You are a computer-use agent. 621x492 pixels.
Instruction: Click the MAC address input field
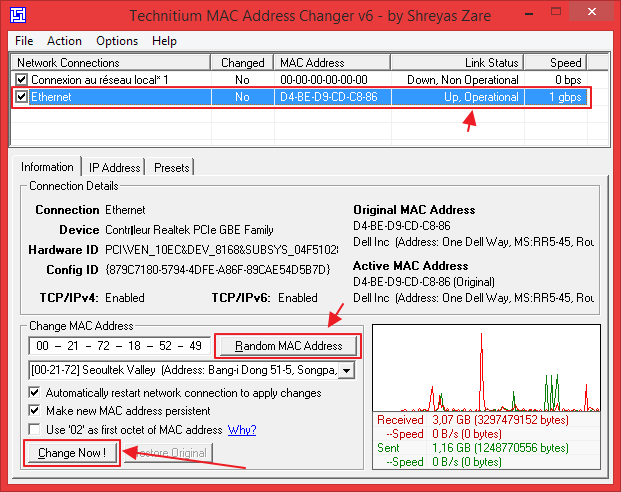120,346
